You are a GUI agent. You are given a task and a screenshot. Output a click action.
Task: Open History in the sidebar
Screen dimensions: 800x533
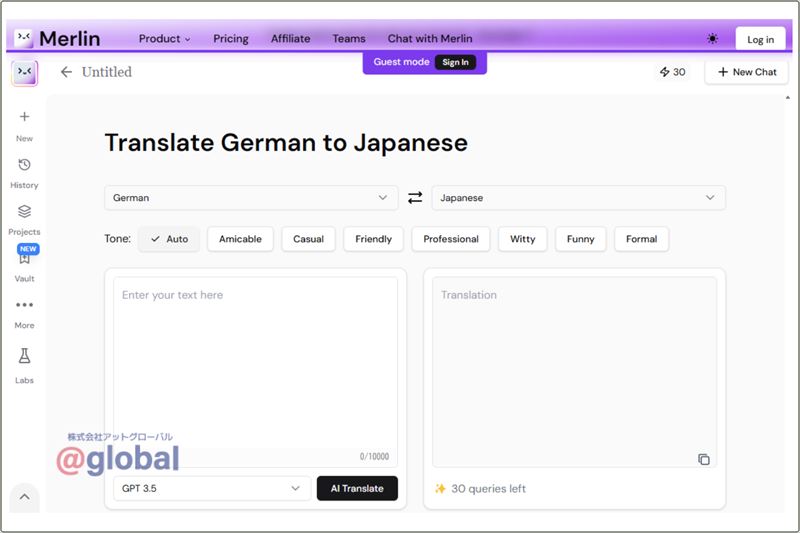pos(24,173)
